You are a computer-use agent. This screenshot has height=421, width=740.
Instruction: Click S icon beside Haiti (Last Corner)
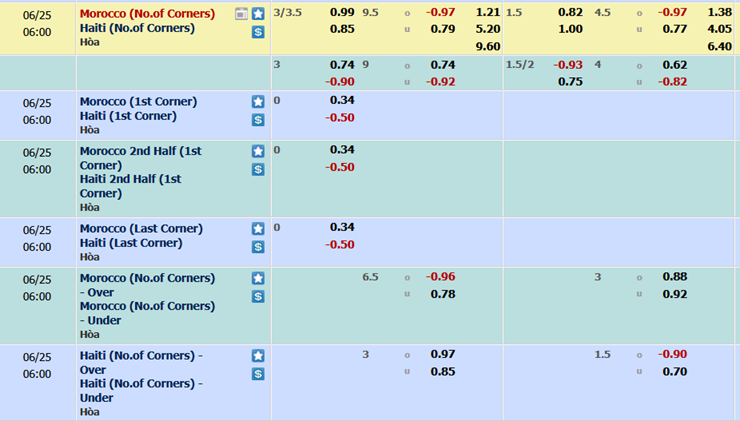pos(258,247)
